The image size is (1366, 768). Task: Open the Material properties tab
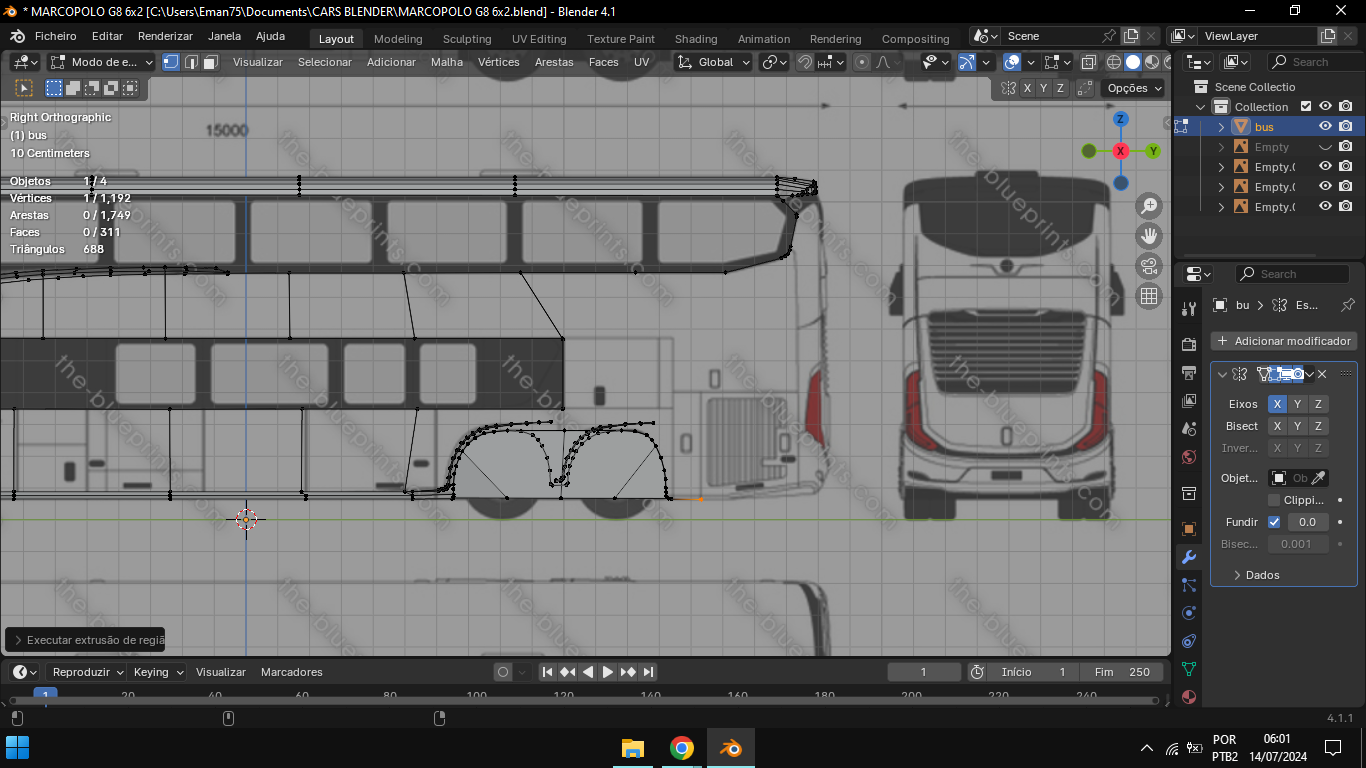pyautogui.click(x=1189, y=697)
